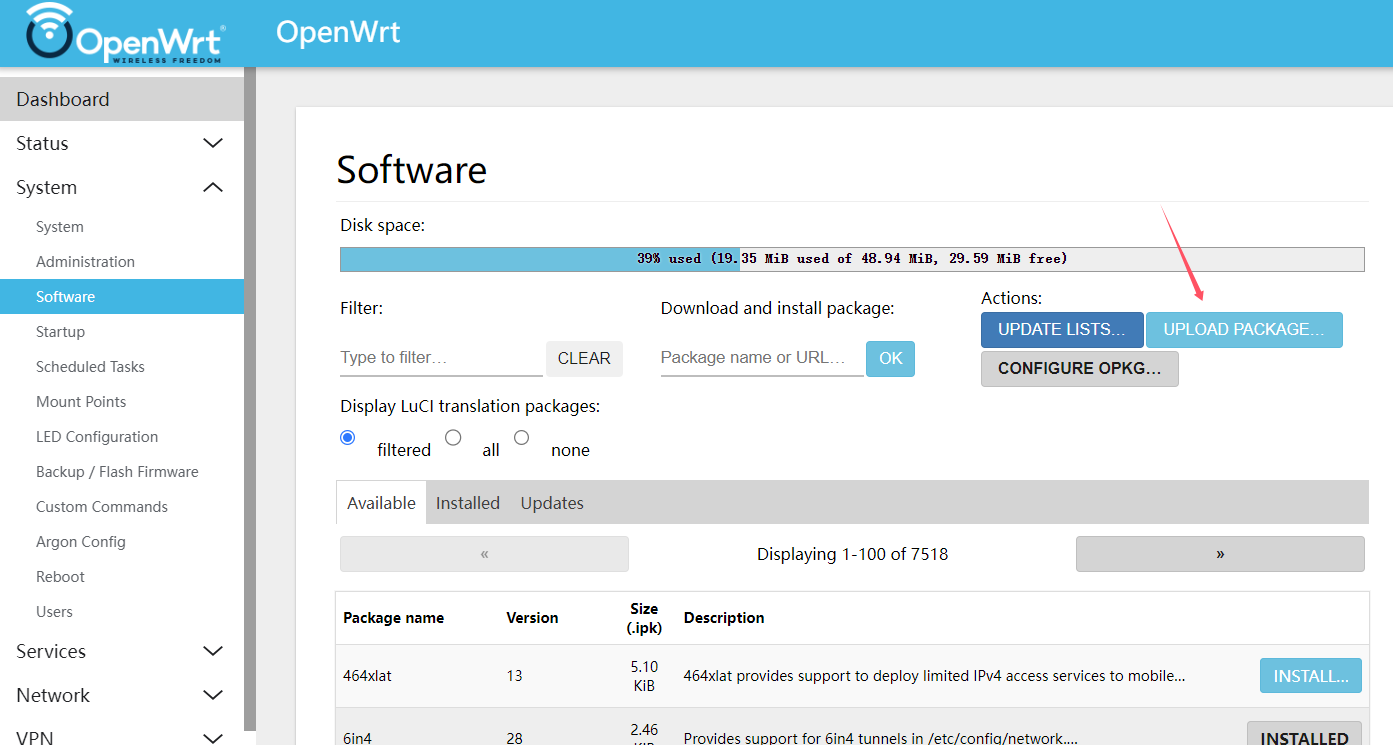Screen dimensions: 1393x745
Task: Select the filtered translation radio option
Action: coord(348,438)
